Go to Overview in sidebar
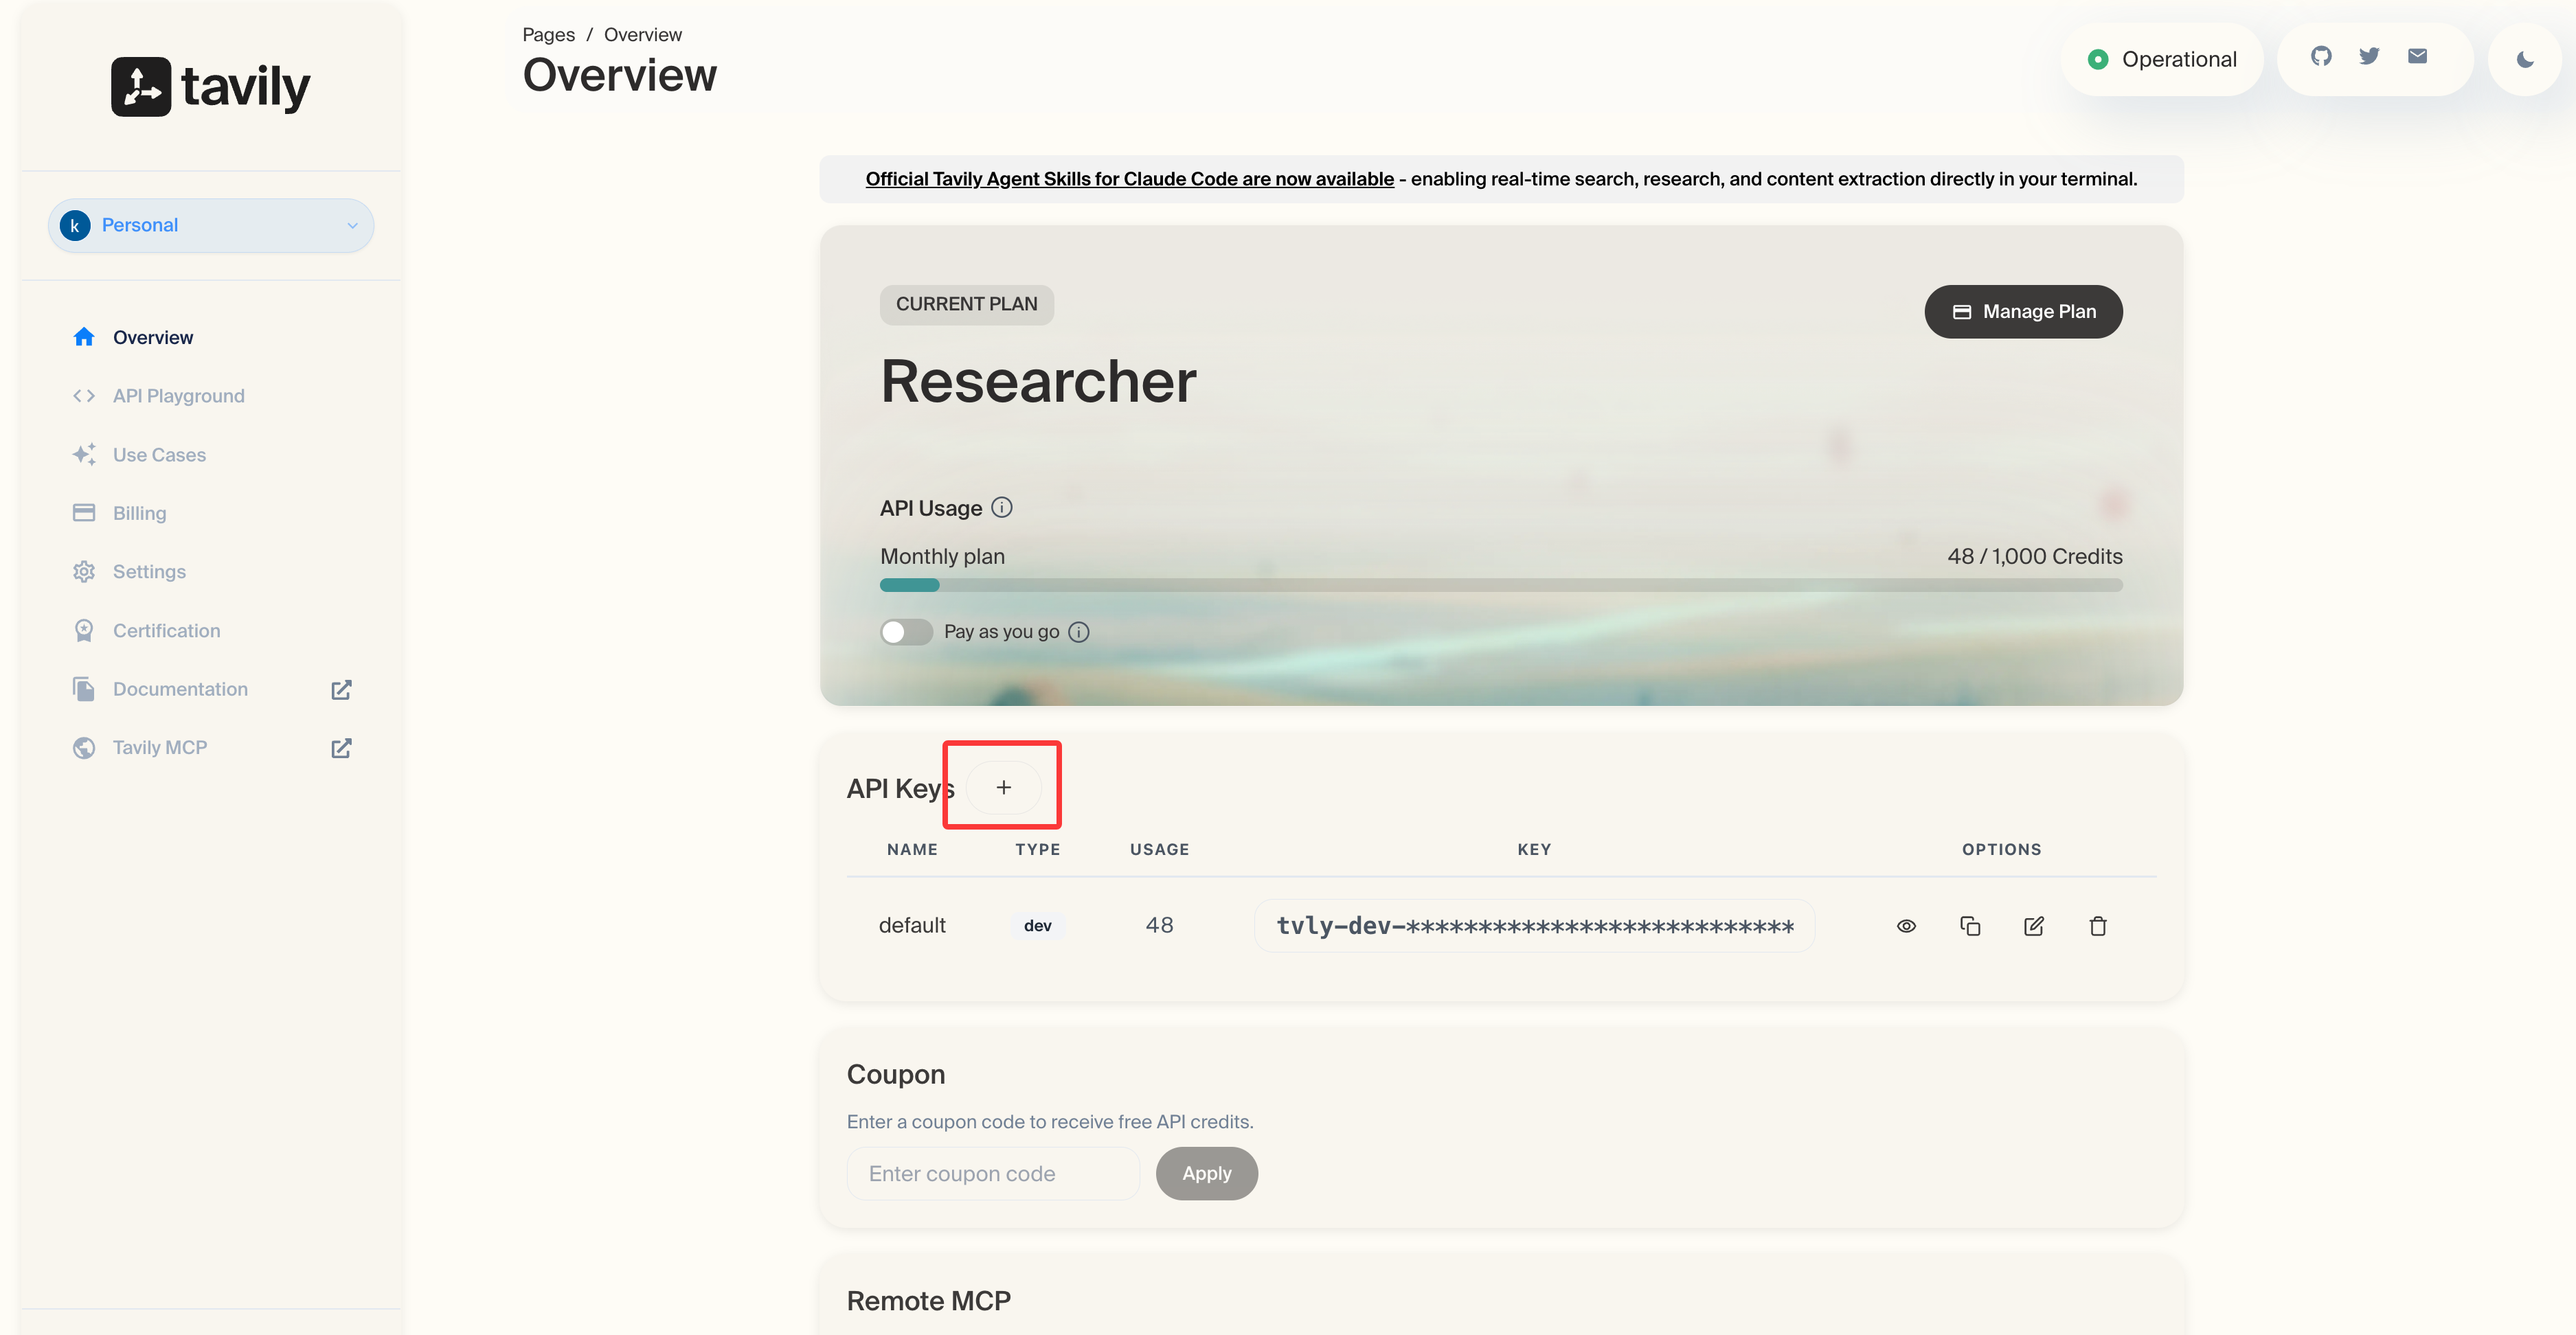The height and width of the screenshot is (1335, 2576). (153, 338)
